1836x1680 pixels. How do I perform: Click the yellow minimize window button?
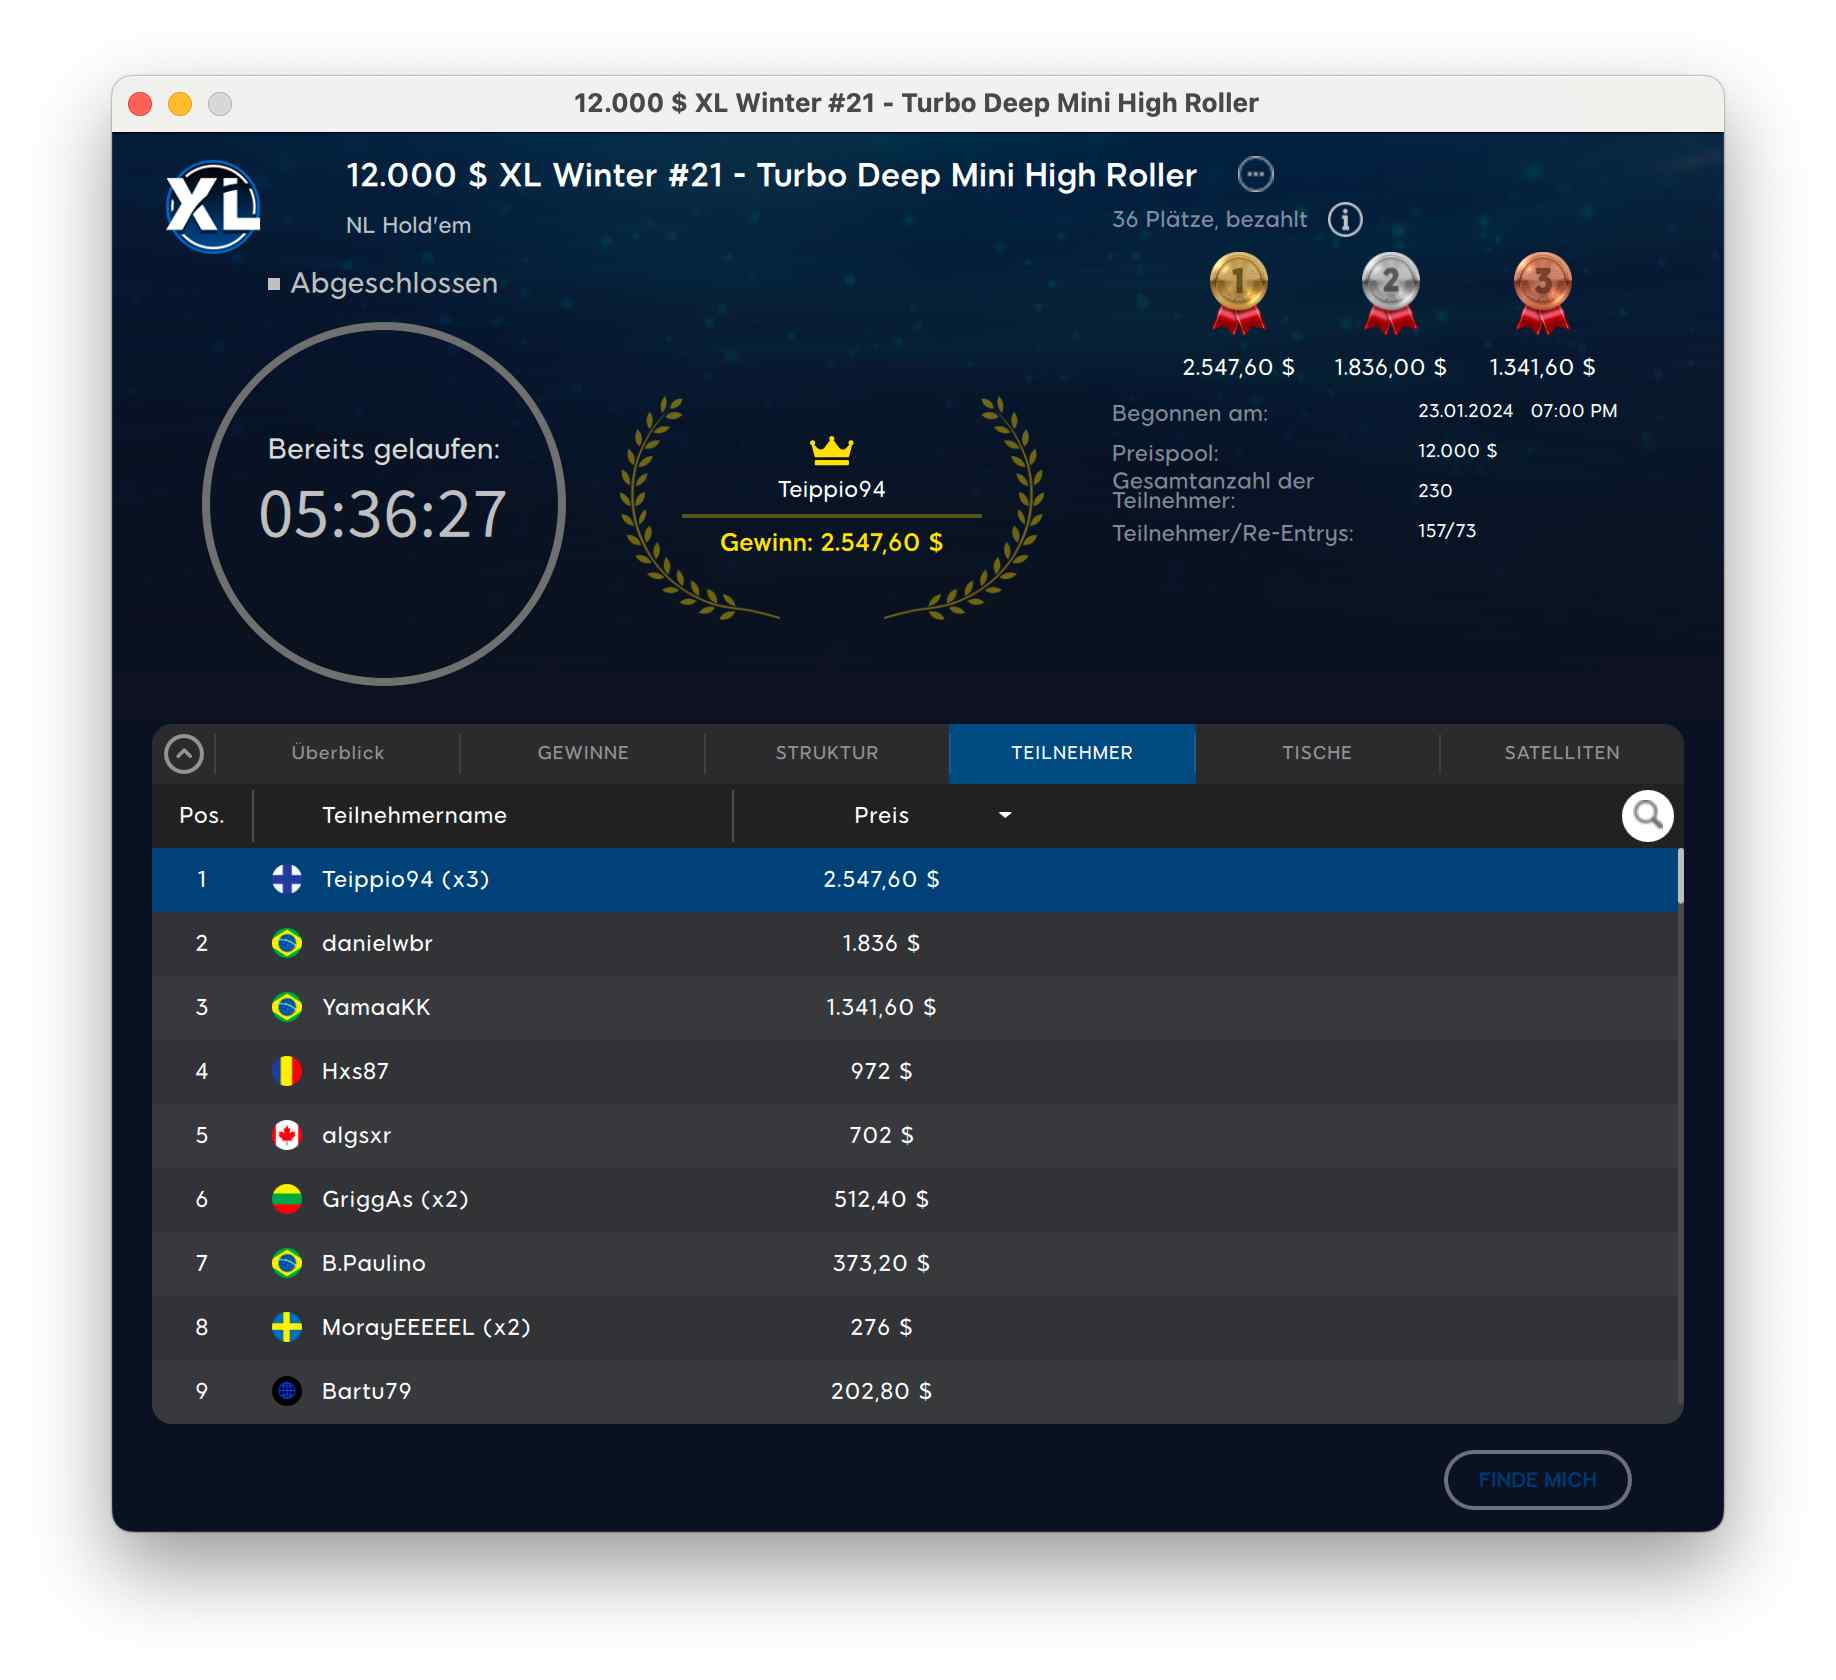[x=180, y=104]
